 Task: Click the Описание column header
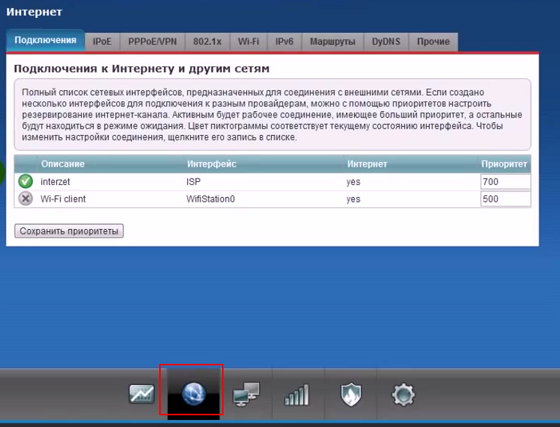pos(63,164)
